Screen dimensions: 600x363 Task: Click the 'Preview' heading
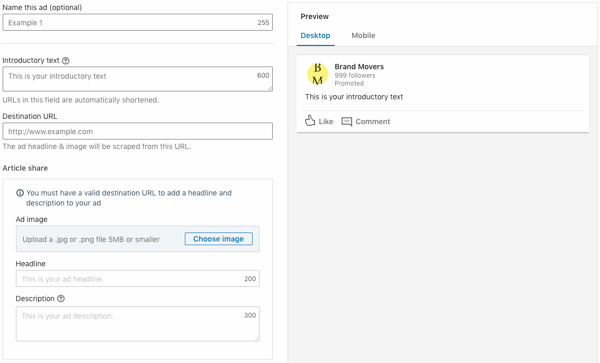315,16
